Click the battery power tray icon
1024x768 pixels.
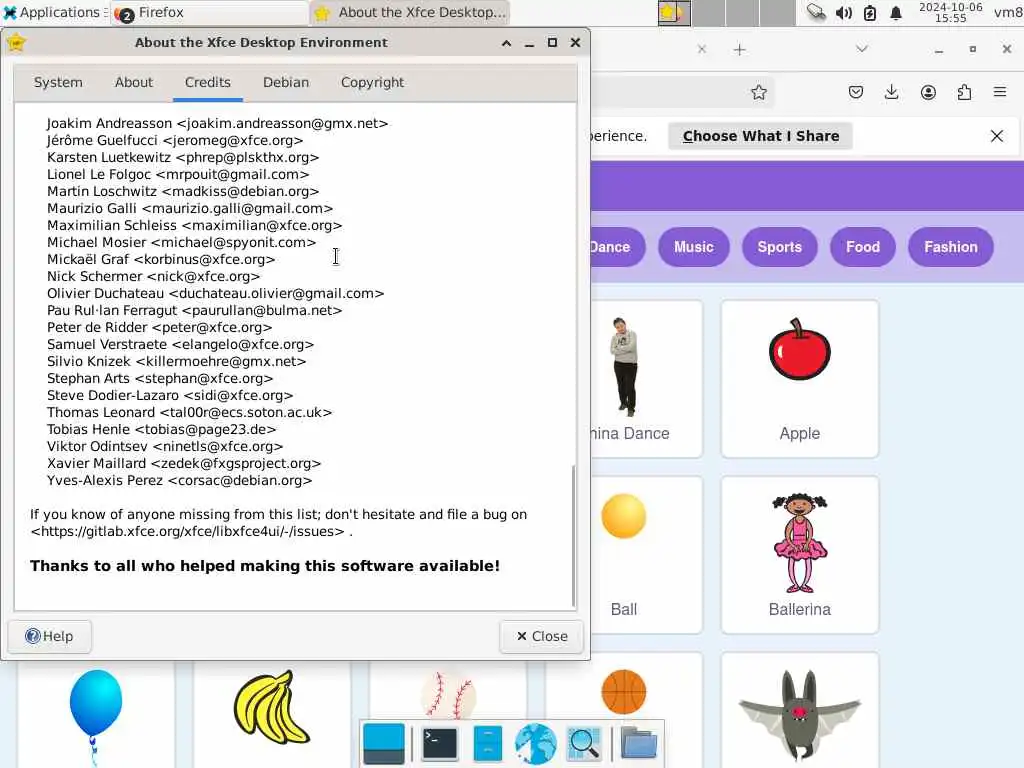click(870, 13)
